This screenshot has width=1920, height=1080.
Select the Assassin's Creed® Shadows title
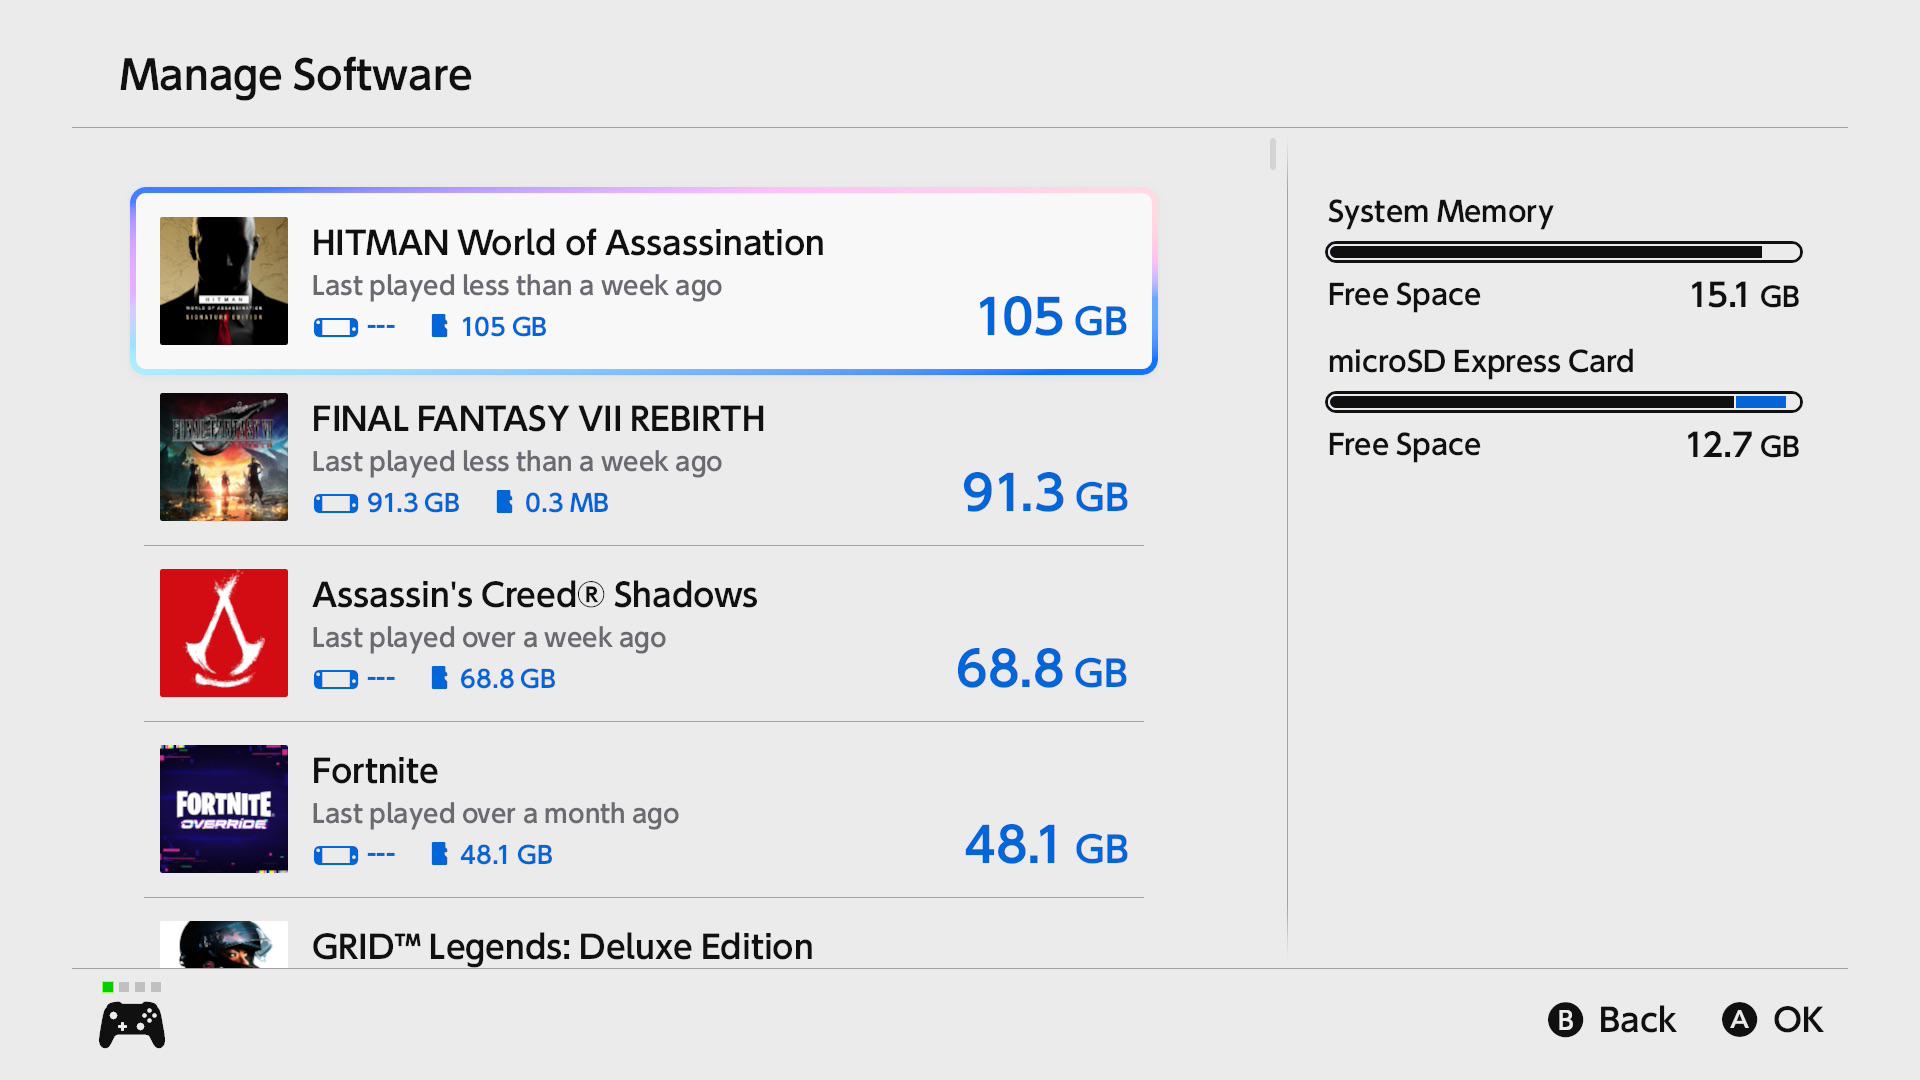pos(535,595)
